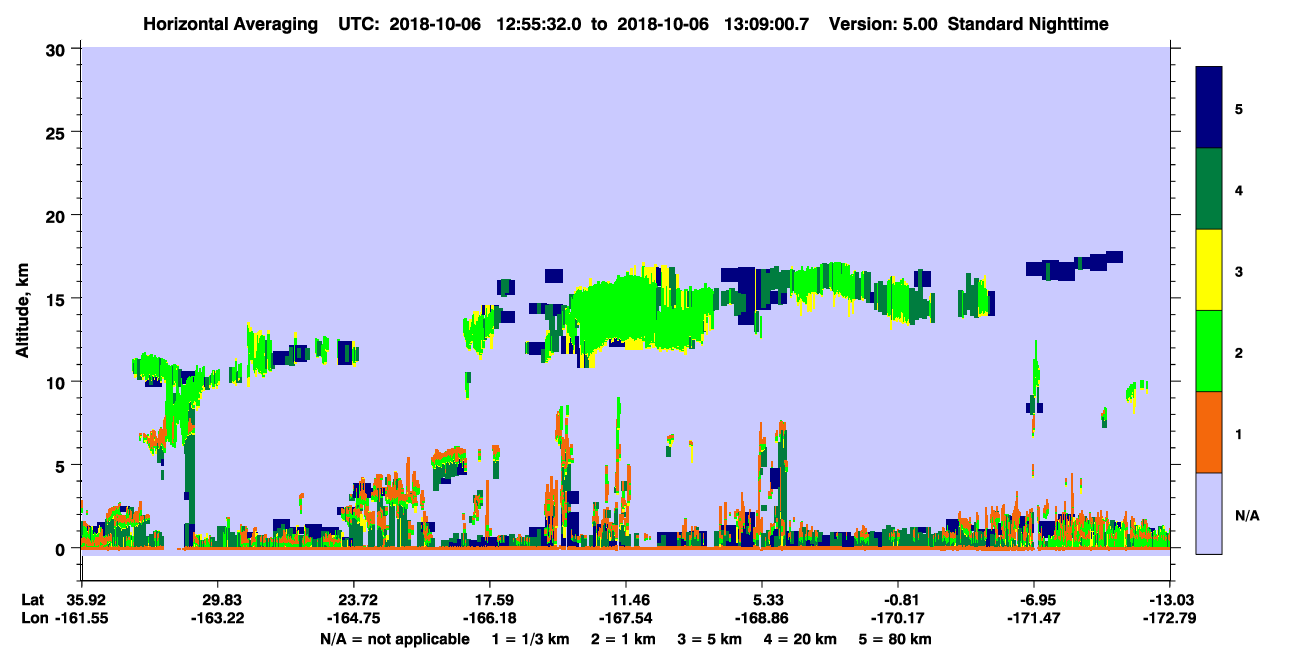Click the "4 = 20 km" legend entry

(x=801, y=639)
